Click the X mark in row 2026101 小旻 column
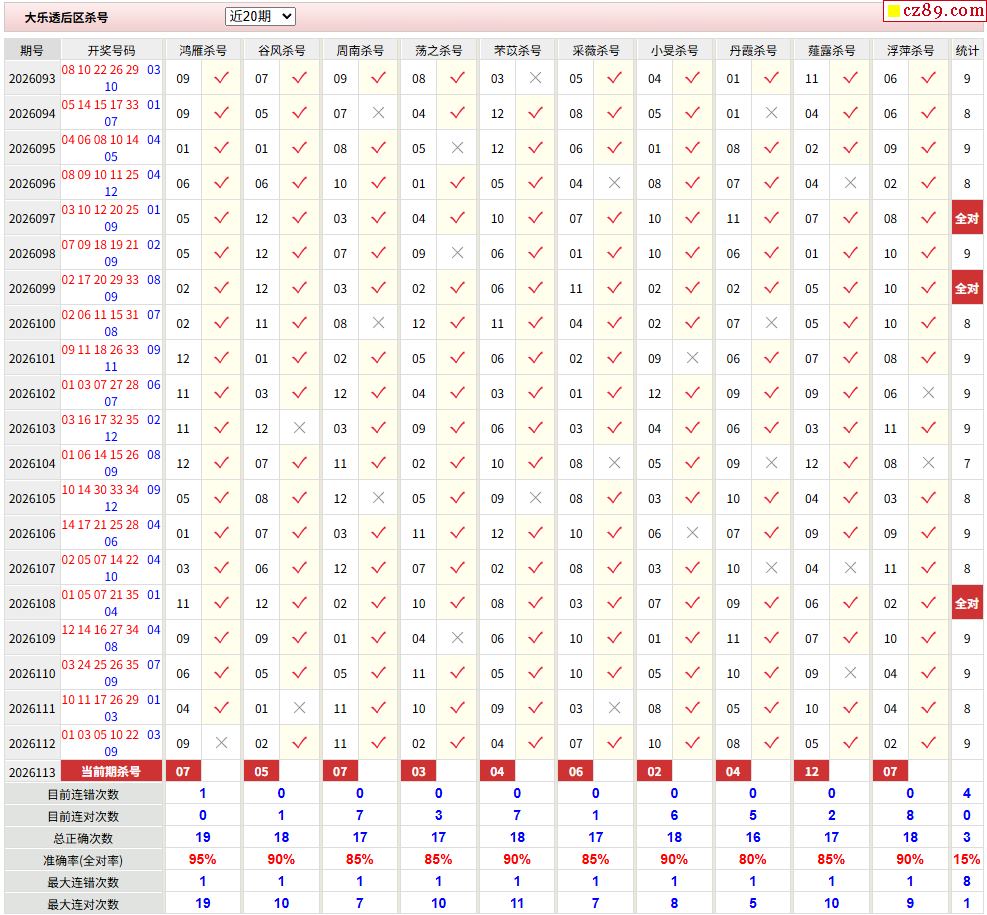 pos(692,357)
